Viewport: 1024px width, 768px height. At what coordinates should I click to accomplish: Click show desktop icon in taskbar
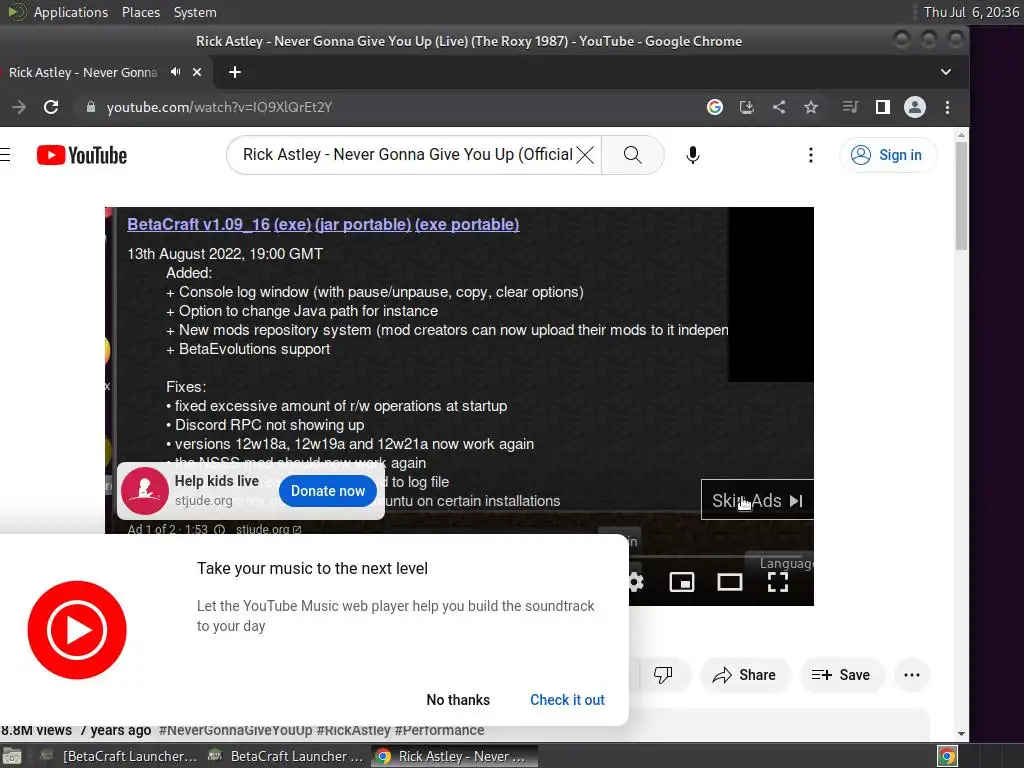pos(12,756)
